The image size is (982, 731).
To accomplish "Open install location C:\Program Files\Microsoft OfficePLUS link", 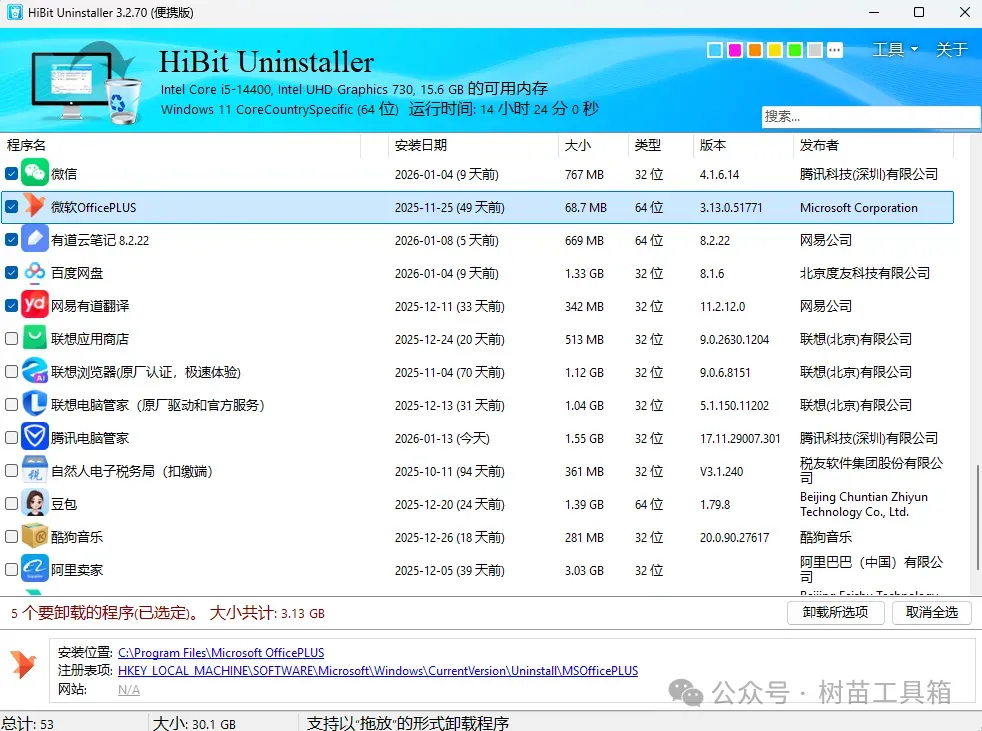I will (221, 653).
